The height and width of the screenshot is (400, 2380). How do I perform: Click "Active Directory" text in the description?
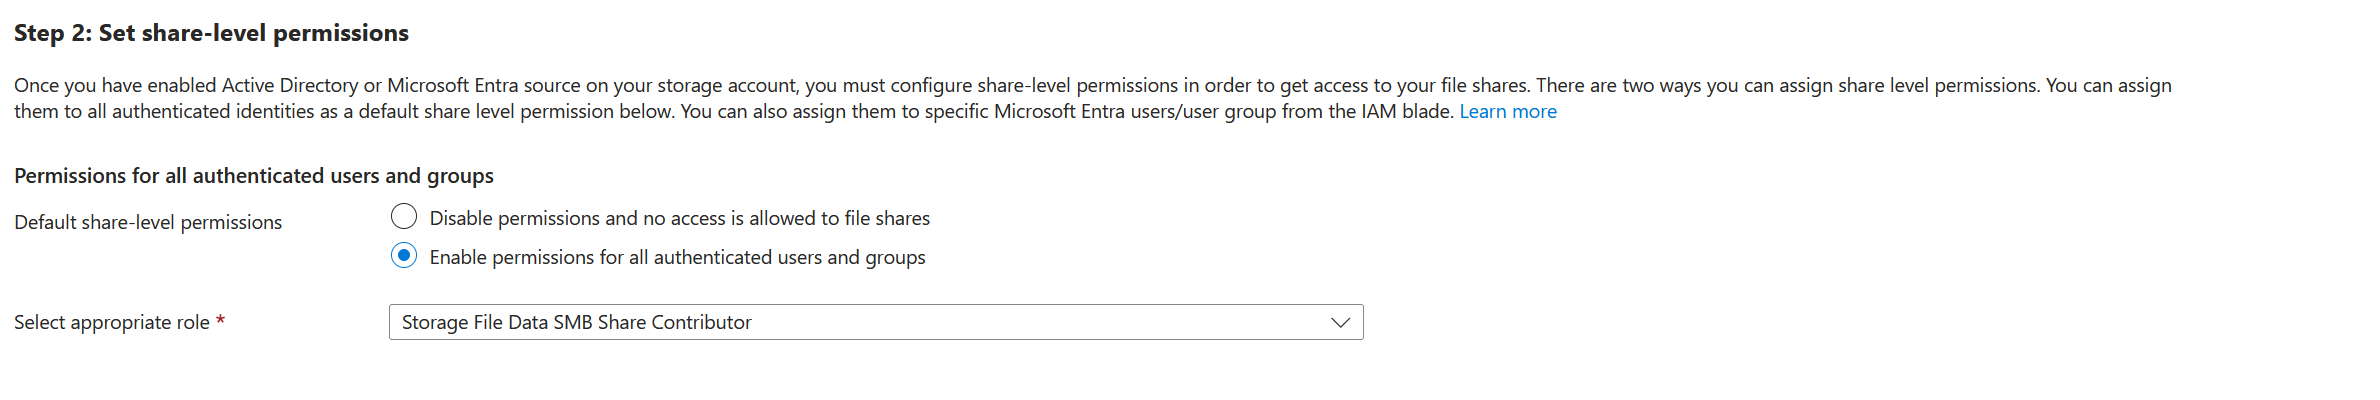pos(290,86)
